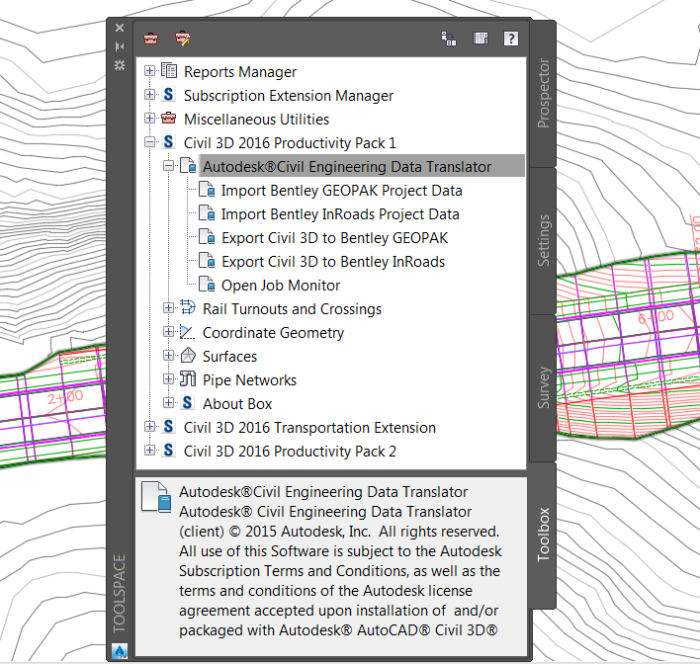The image size is (700, 664).
Task: Expand Civil 3D 2016 Transportation Extension
Action: [x=150, y=426]
